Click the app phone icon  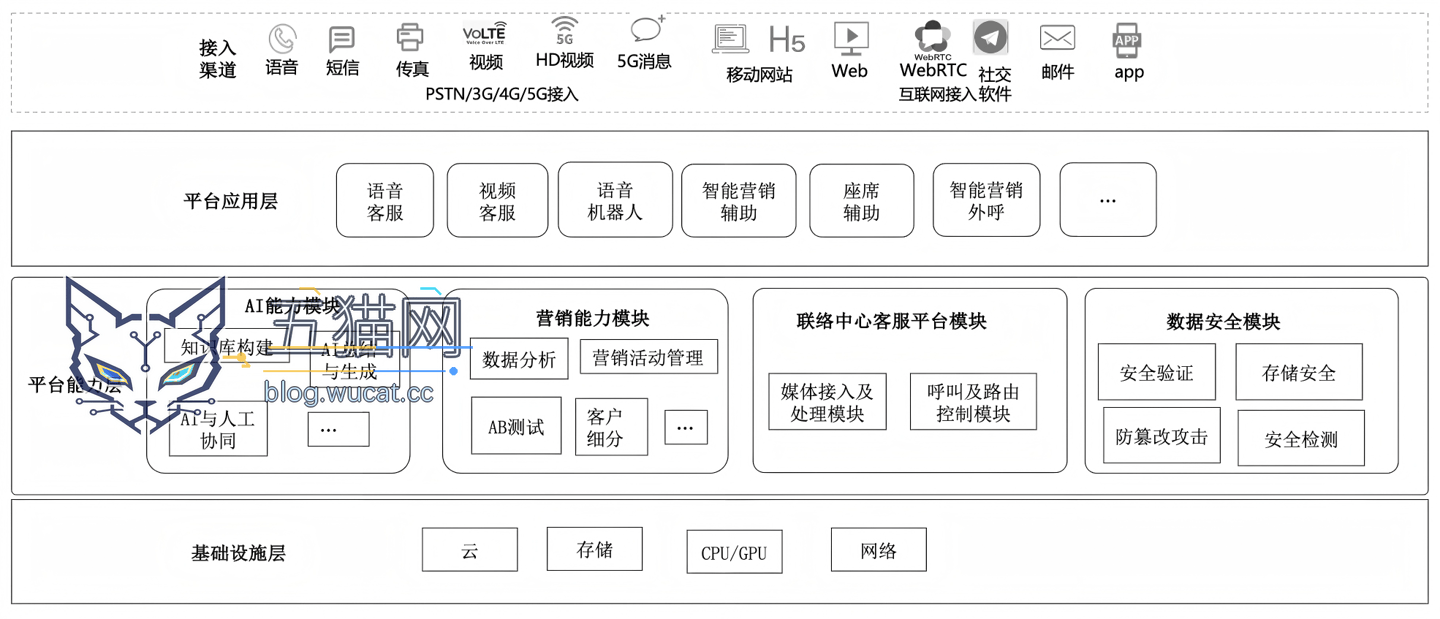pyautogui.click(x=1127, y=40)
